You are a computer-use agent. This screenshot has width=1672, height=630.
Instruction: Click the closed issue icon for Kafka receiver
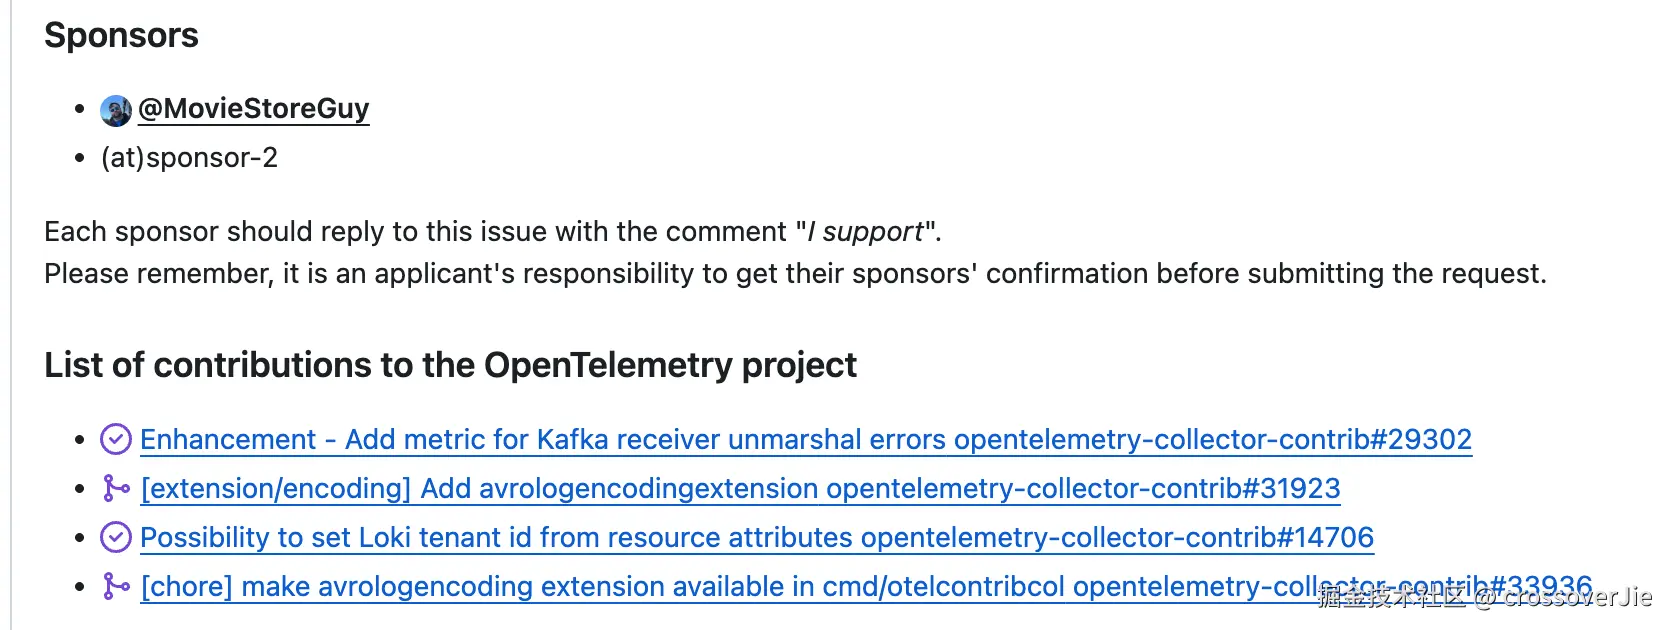point(116,439)
